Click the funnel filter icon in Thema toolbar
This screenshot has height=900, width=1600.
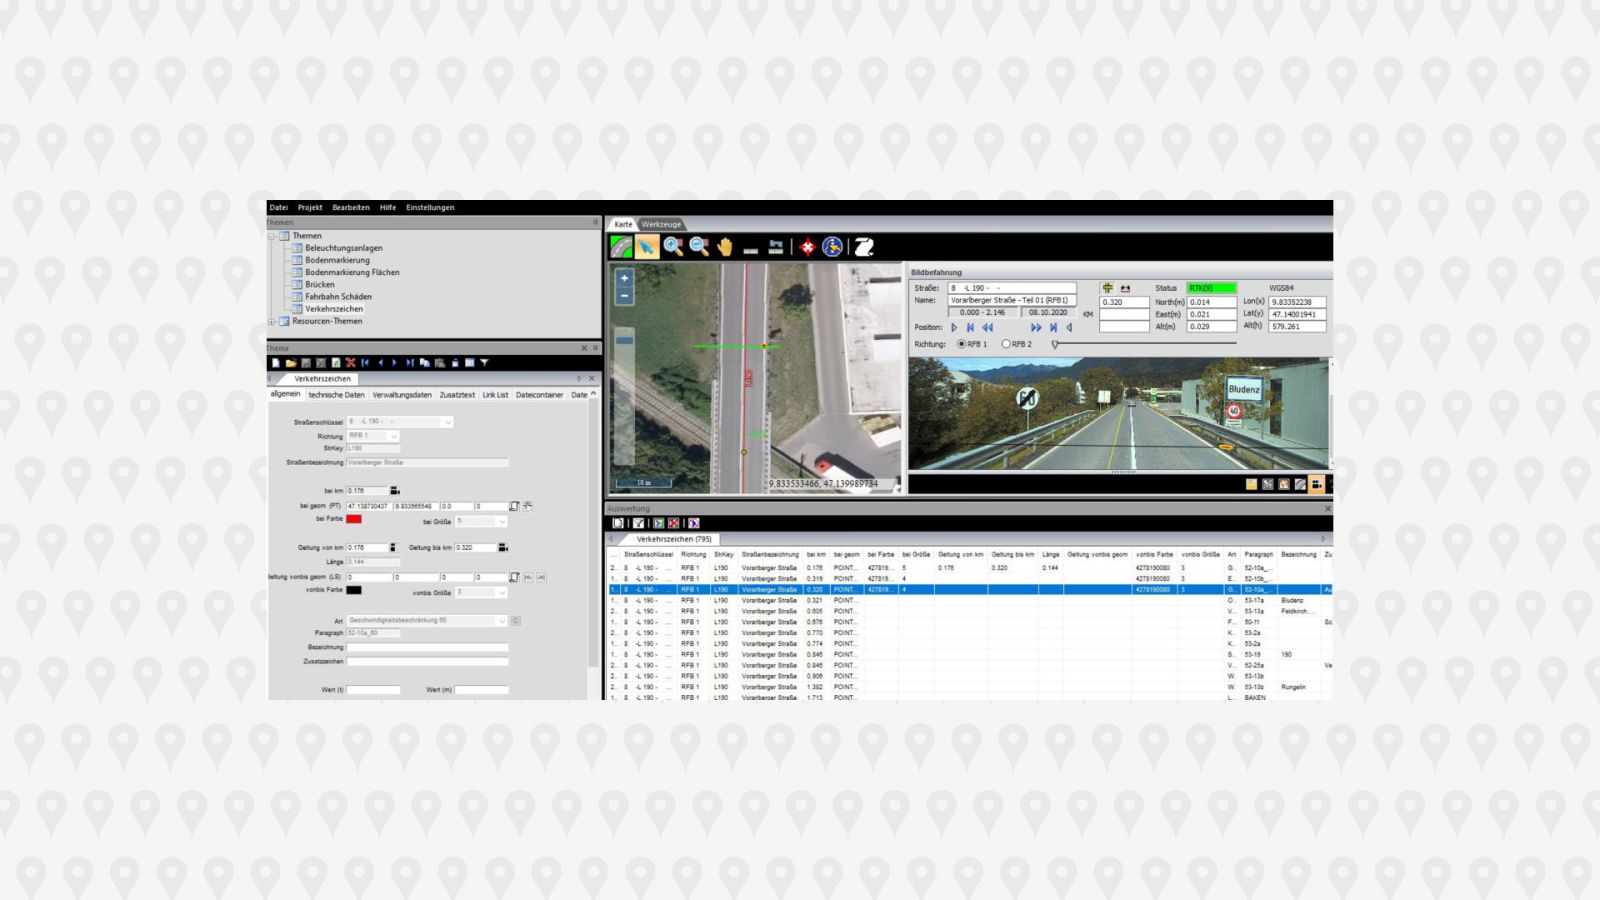tap(484, 363)
